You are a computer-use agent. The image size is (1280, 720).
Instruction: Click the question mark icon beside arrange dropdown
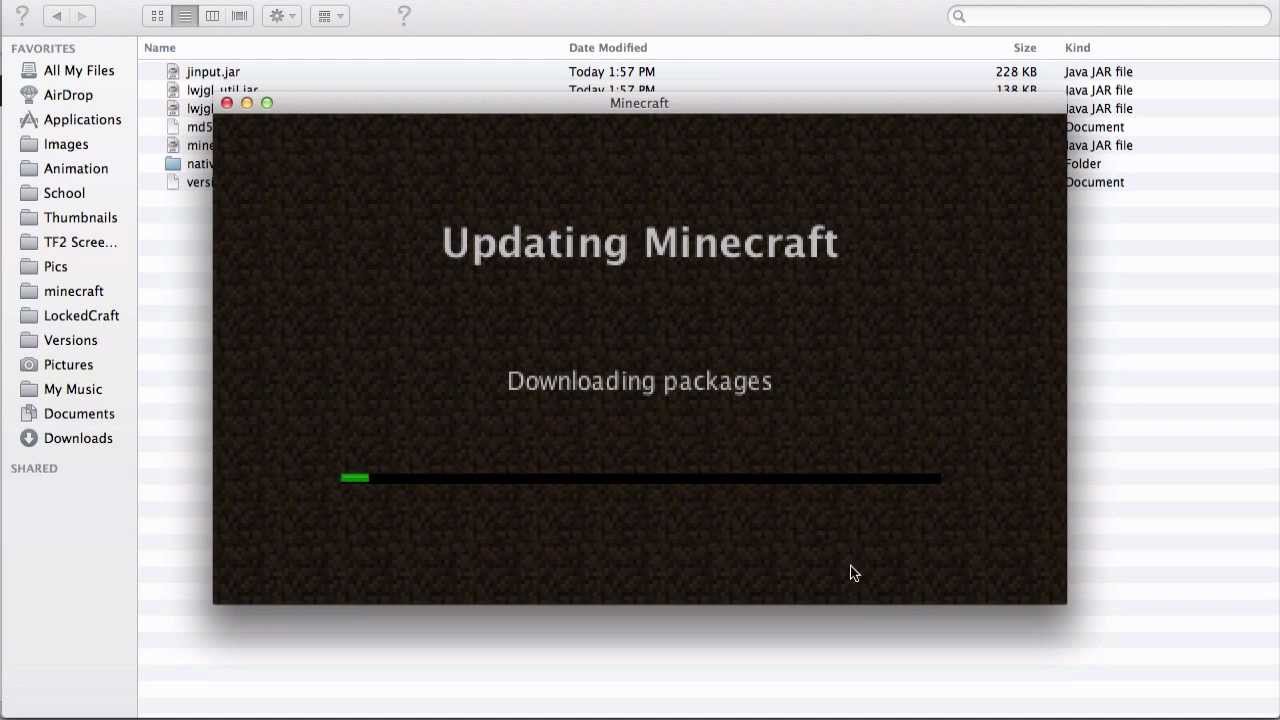[404, 16]
